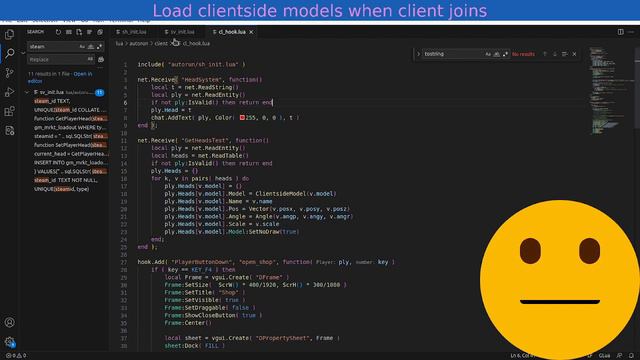Close the find widget
This screenshot has width=640, height=360.
(574, 54)
